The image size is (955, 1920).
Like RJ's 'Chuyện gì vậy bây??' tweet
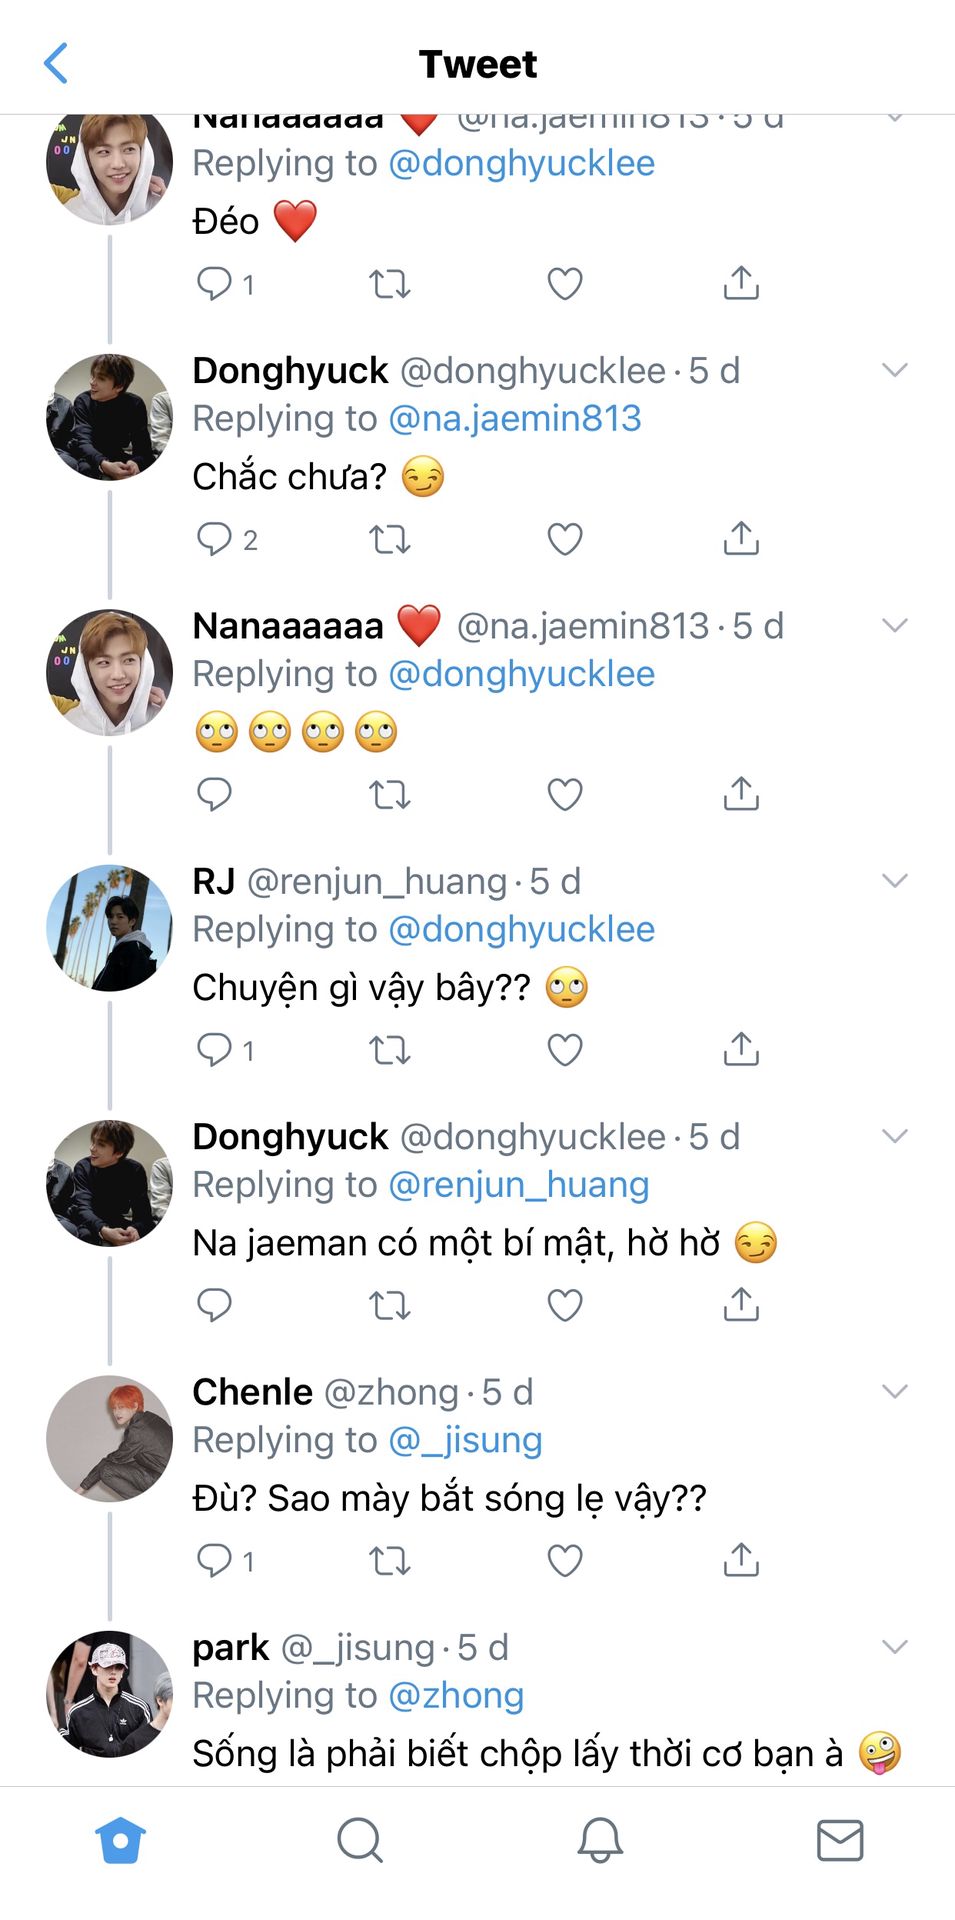(x=564, y=1050)
